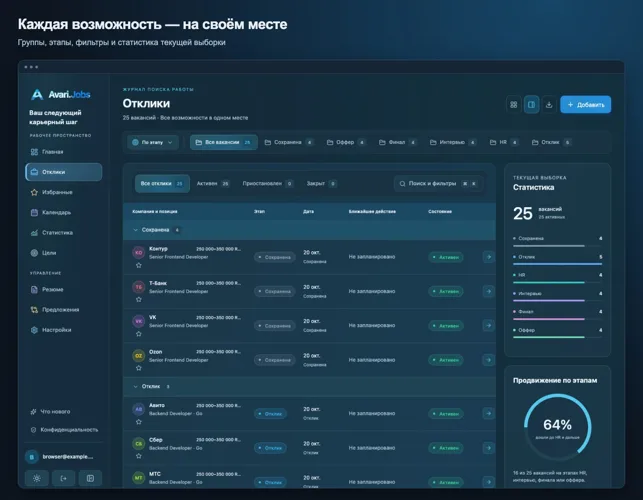Click the Контур company avatar
643x500 pixels.
coord(139,252)
